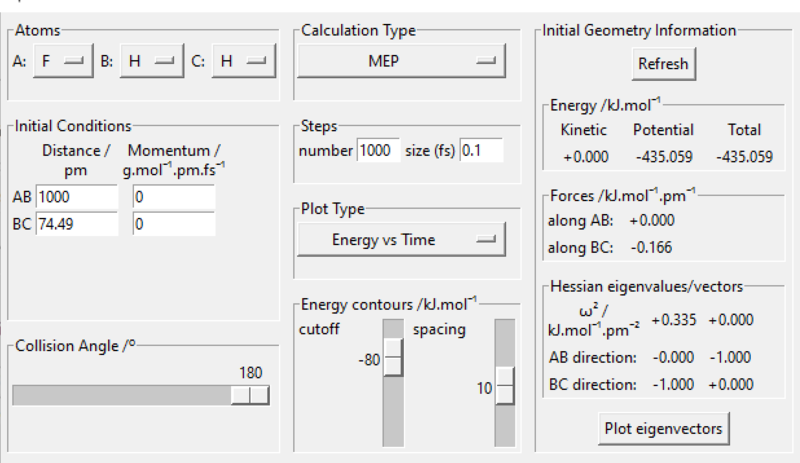Screen dimensions: 800x463
Task: Open the atom C dropdown showing H
Action: [241, 61]
